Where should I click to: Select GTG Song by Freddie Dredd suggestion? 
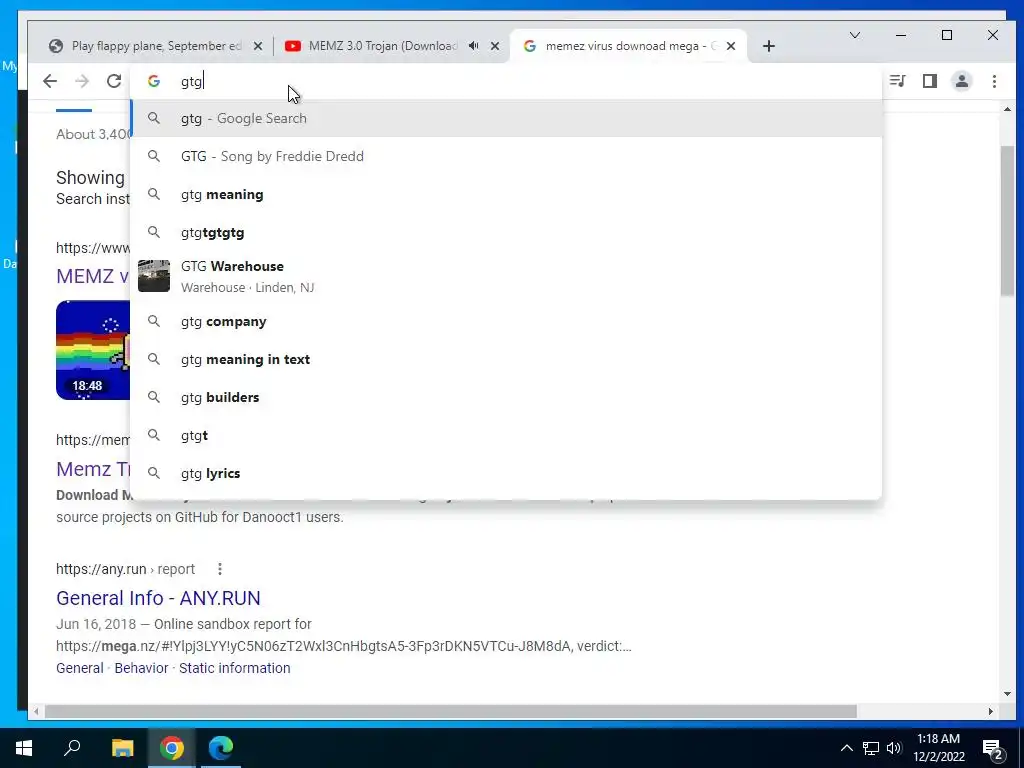click(506, 156)
